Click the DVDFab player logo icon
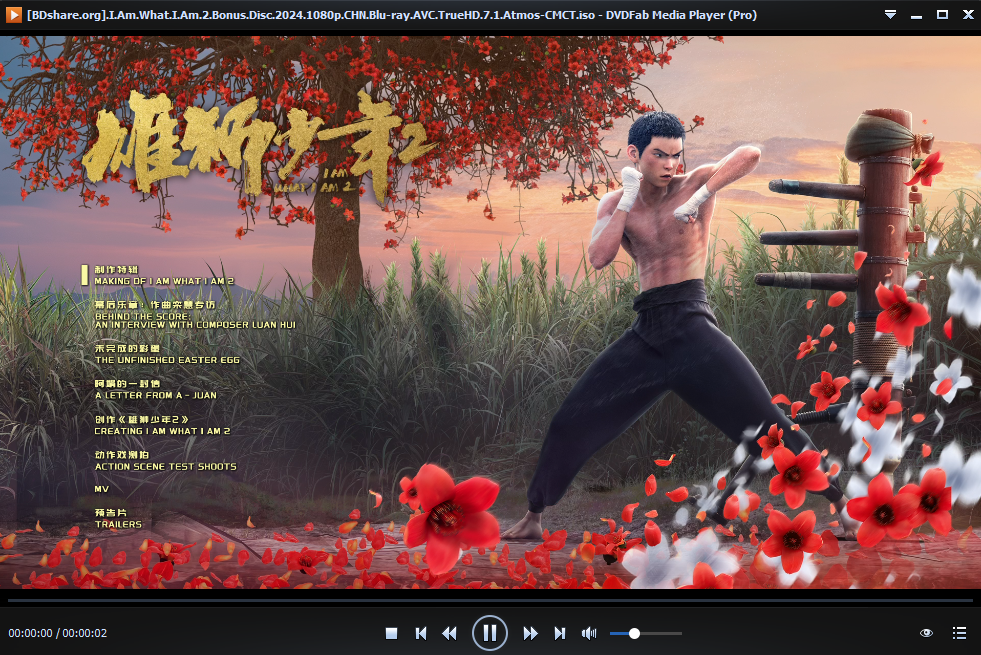This screenshot has height=655, width=981. point(14,15)
